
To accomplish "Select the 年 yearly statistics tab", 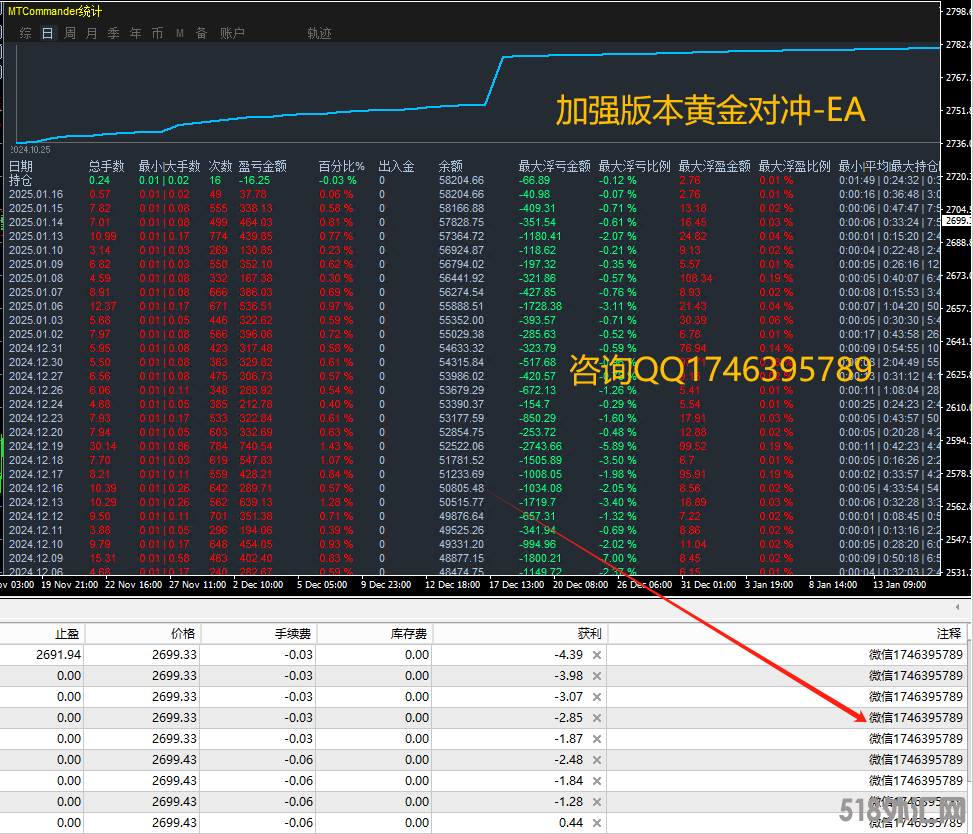I will coord(135,33).
